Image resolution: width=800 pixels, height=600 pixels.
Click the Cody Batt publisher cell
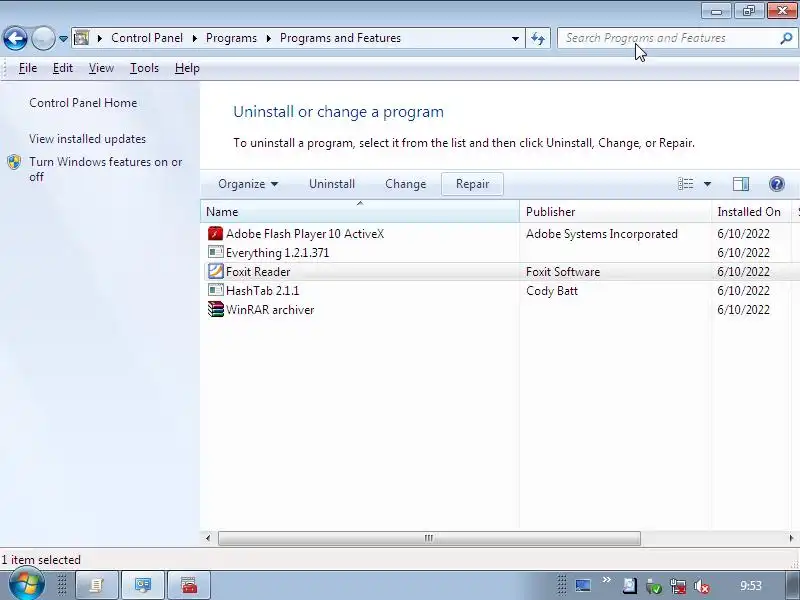[552, 291]
